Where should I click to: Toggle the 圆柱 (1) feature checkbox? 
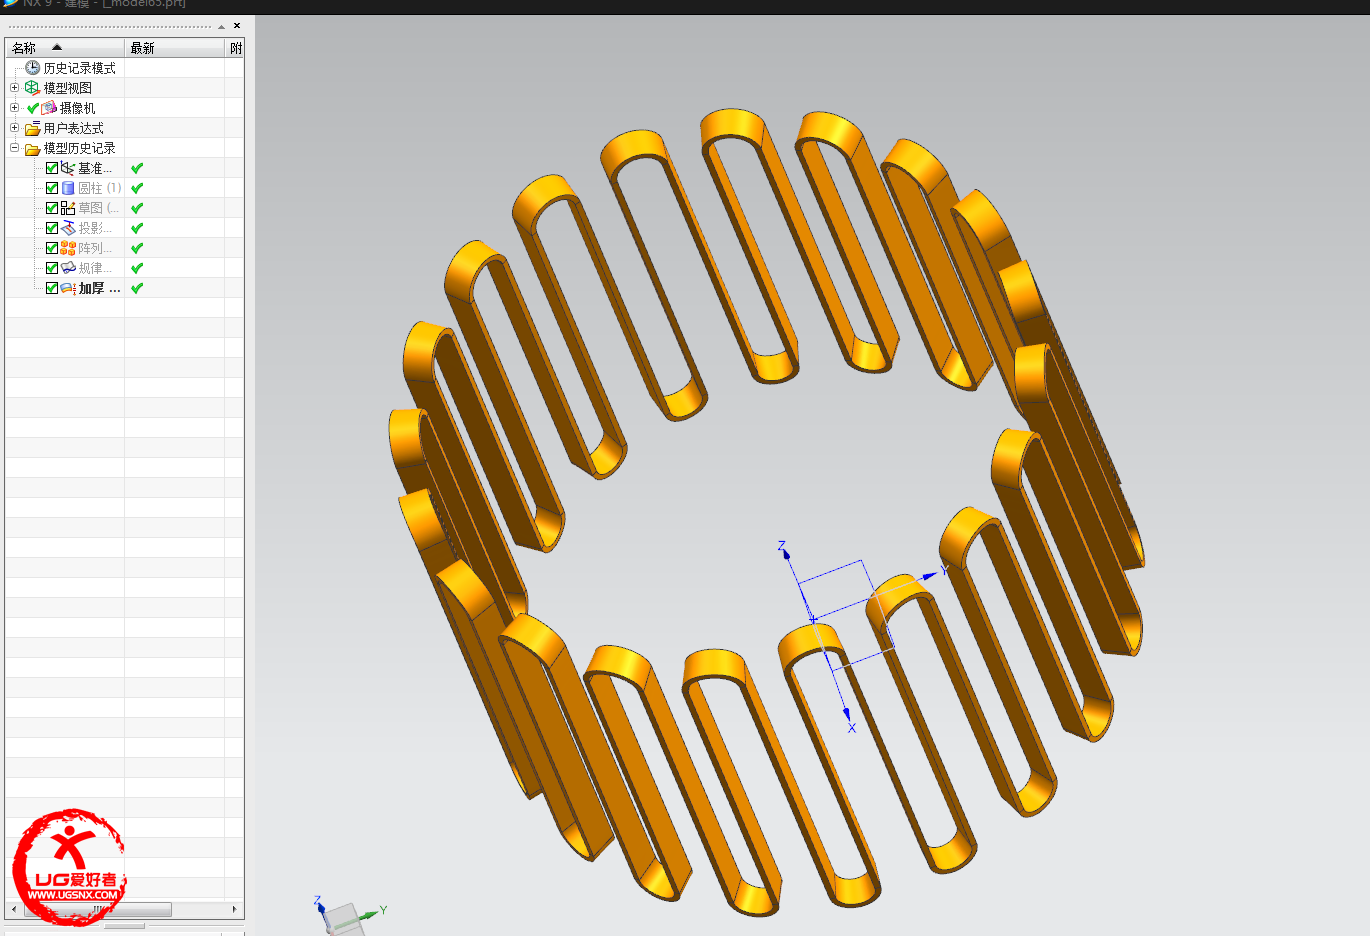click(x=52, y=188)
